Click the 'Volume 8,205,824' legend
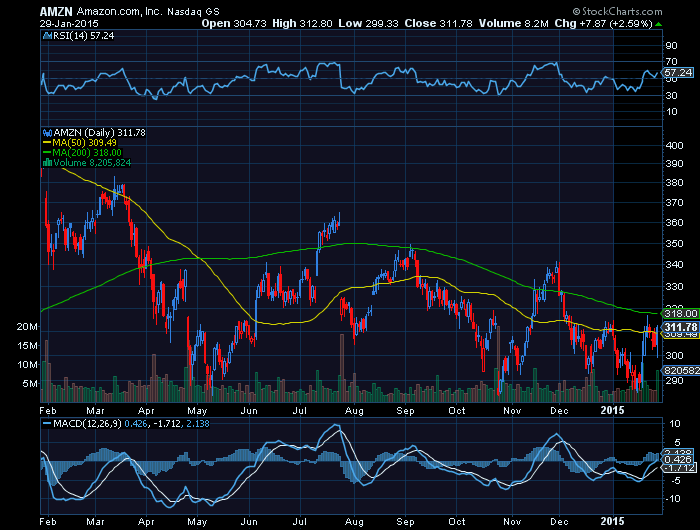This screenshot has width=700, height=530. point(92,163)
